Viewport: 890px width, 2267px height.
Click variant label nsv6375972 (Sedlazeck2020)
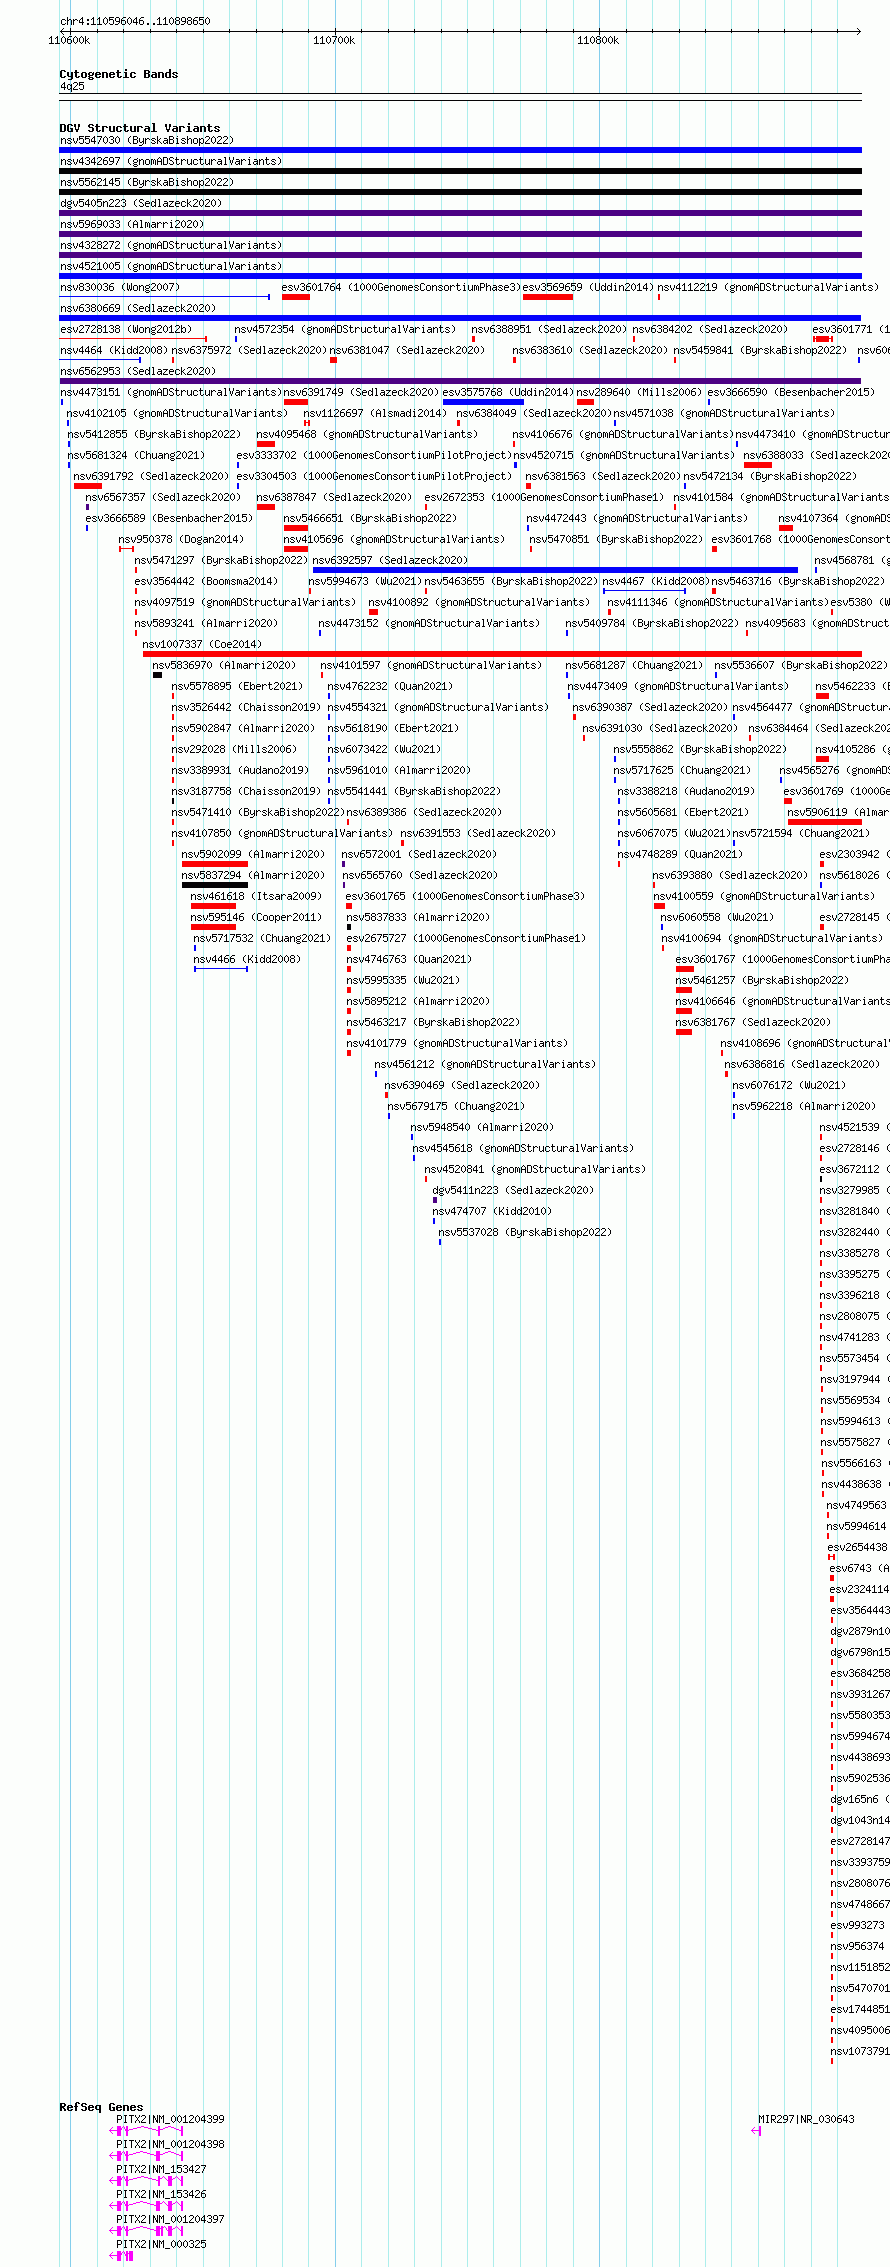[250, 351]
